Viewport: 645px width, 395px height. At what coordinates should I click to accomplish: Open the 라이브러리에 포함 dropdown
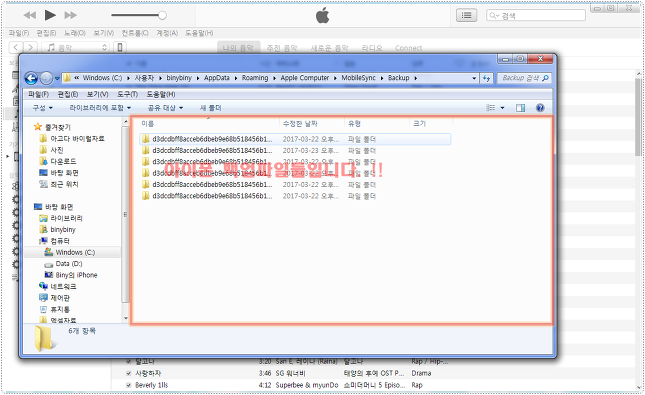coord(100,108)
